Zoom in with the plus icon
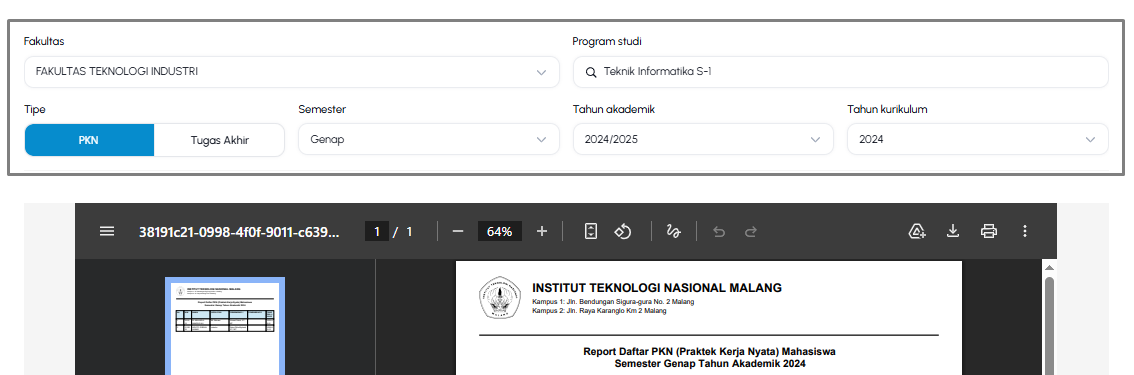This screenshot has width=1134, height=375. [x=542, y=231]
